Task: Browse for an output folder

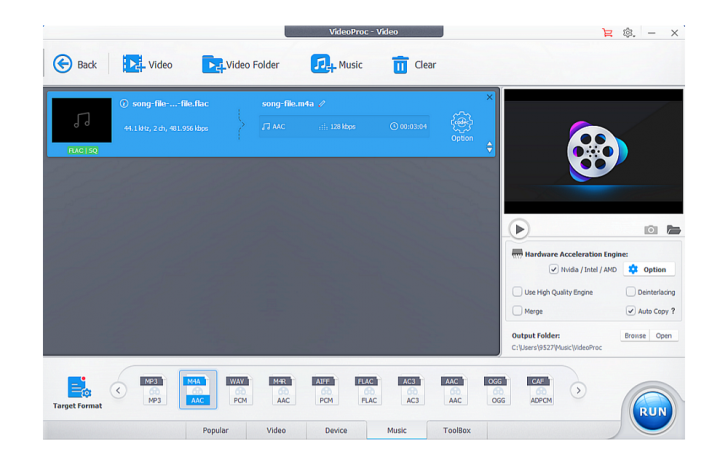Action: point(635,336)
